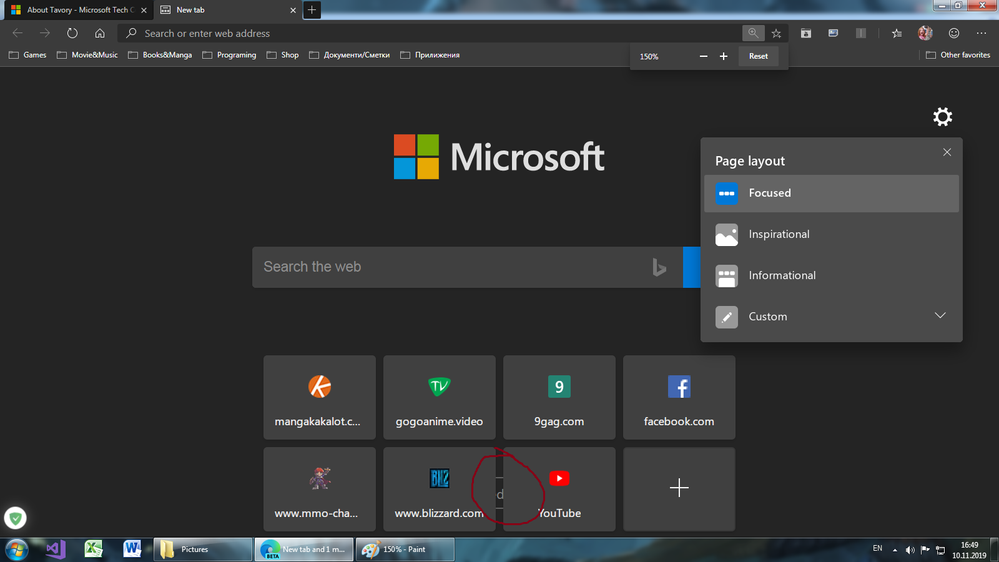Click the Search the web box
The image size is (999, 562).
468,267
